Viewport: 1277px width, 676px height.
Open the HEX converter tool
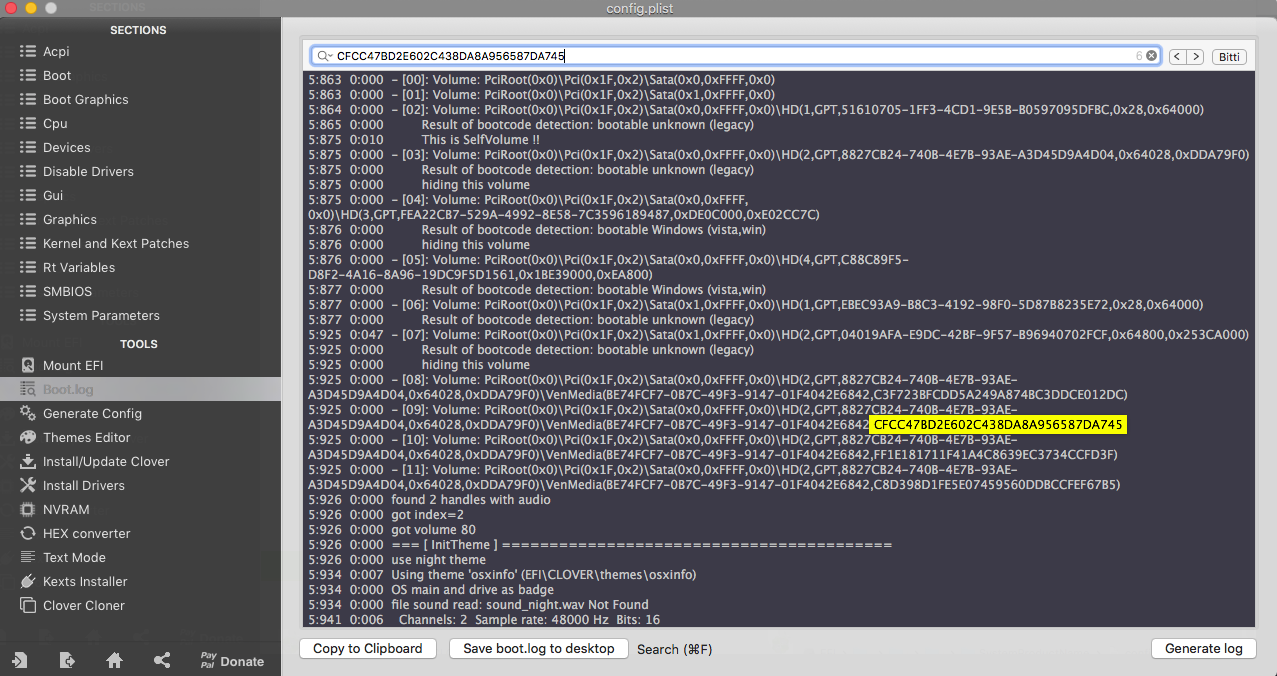coord(86,533)
